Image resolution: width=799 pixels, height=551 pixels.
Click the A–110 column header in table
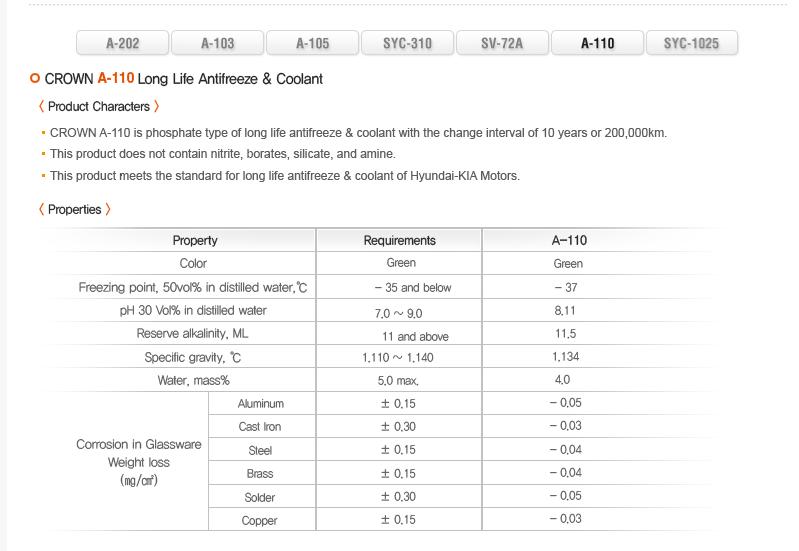pyautogui.click(x=569, y=240)
